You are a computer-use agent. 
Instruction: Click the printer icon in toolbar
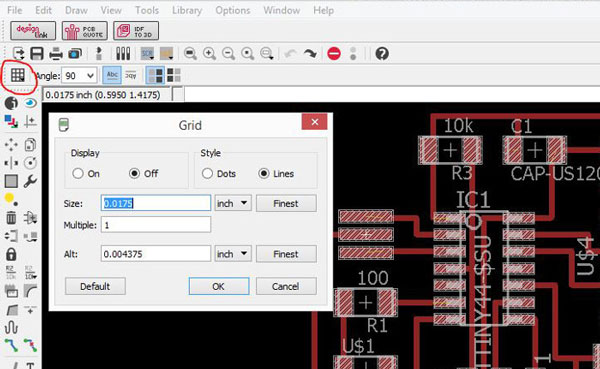click(x=56, y=54)
